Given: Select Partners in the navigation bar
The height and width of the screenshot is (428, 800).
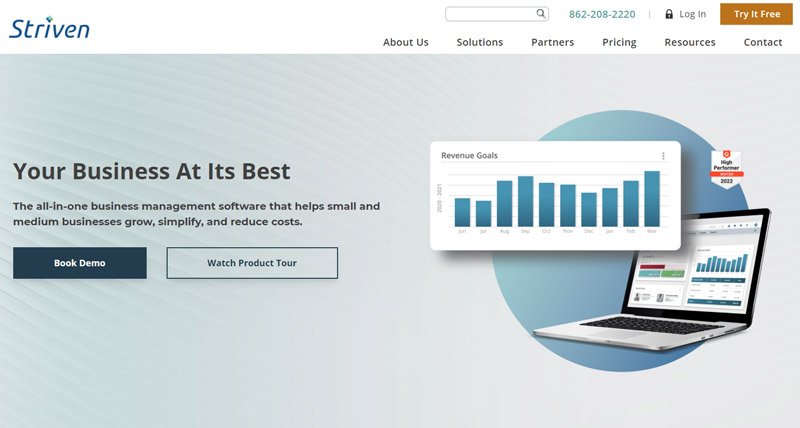Looking at the screenshot, I should (552, 42).
